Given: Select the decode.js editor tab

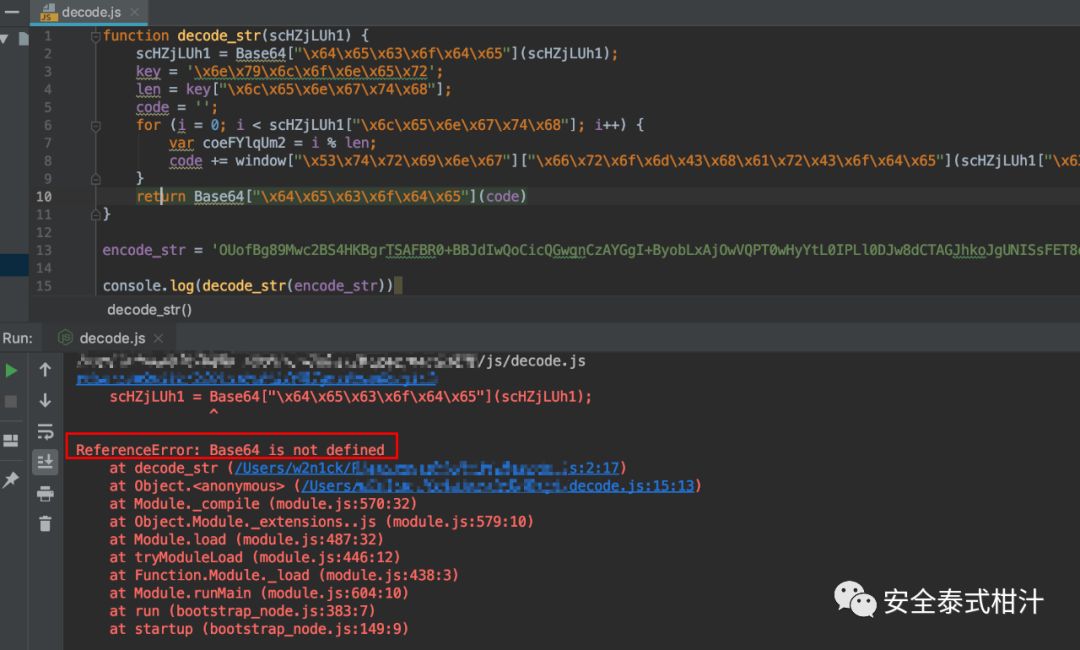Looking at the screenshot, I should coord(90,13).
